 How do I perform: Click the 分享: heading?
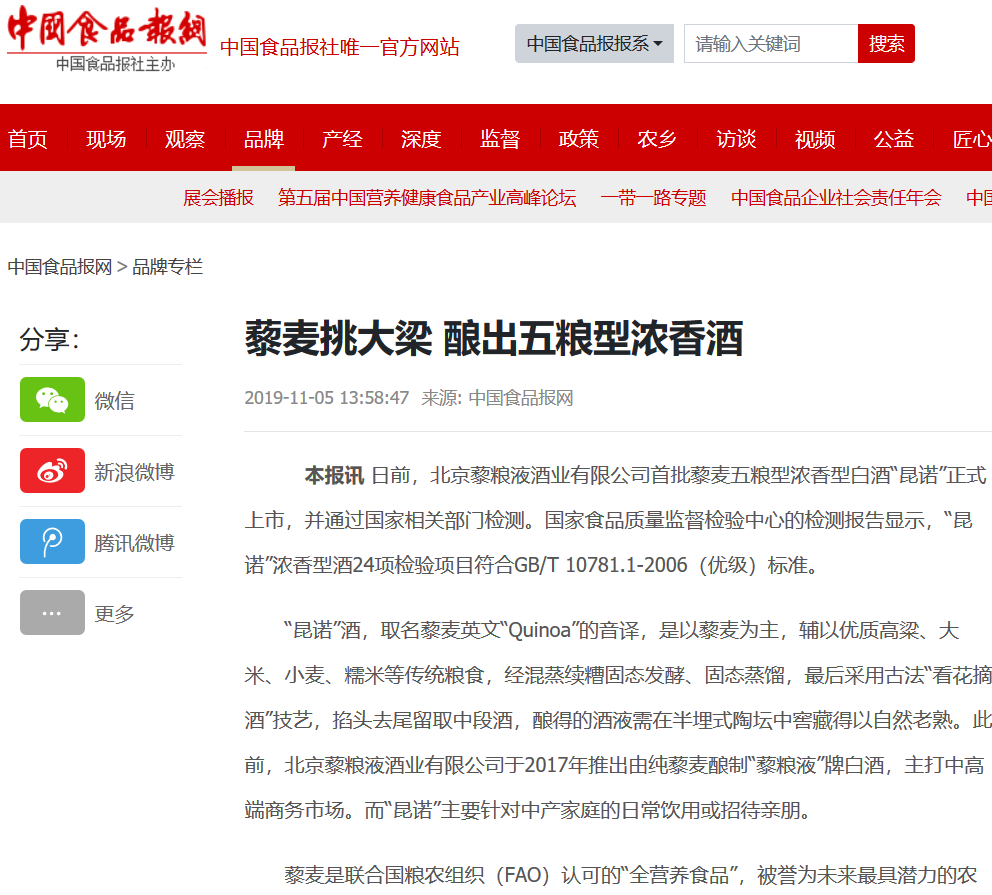click(x=49, y=339)
